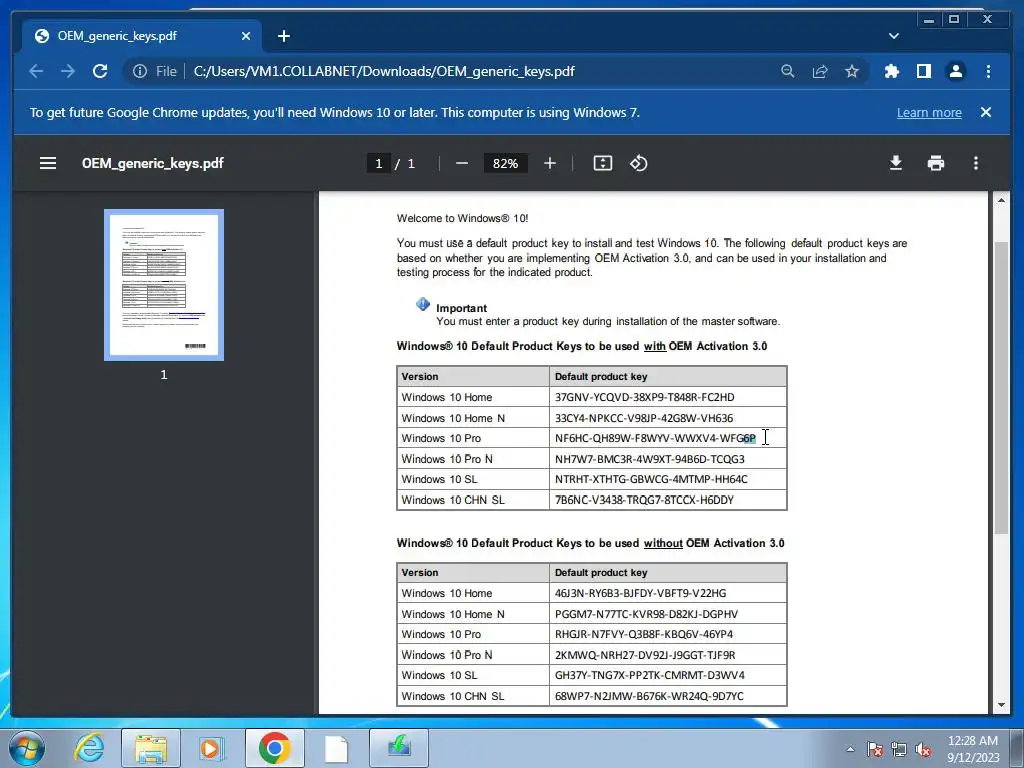Click the key NTRHT-XTHTG-GBWCG-4MTMP-HH64C

[x=651, y=479]
